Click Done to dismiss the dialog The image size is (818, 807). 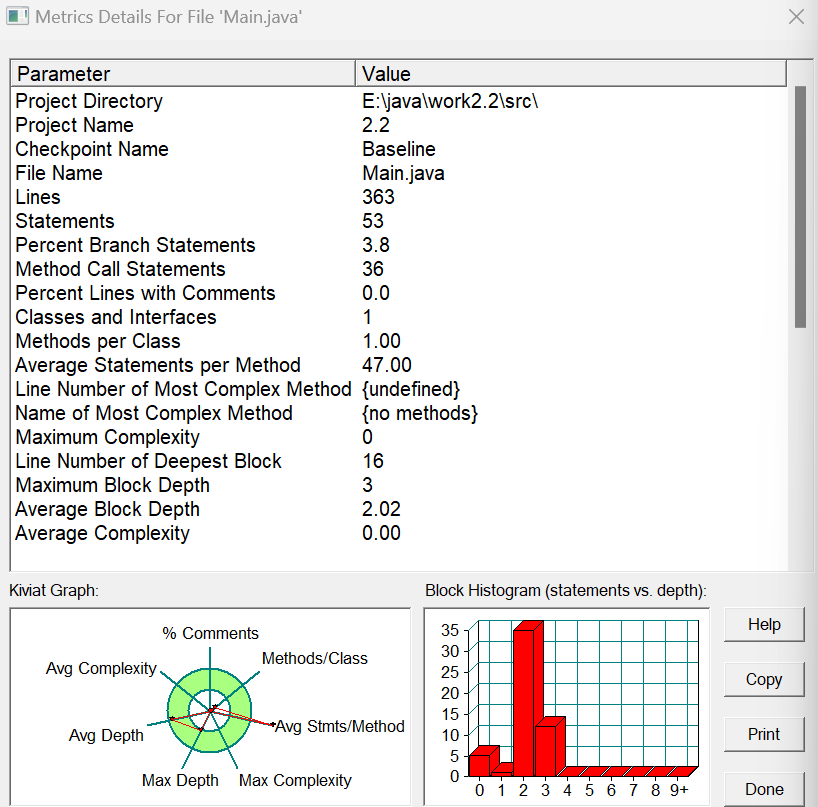pyautogui.click(x=764, y=789)
